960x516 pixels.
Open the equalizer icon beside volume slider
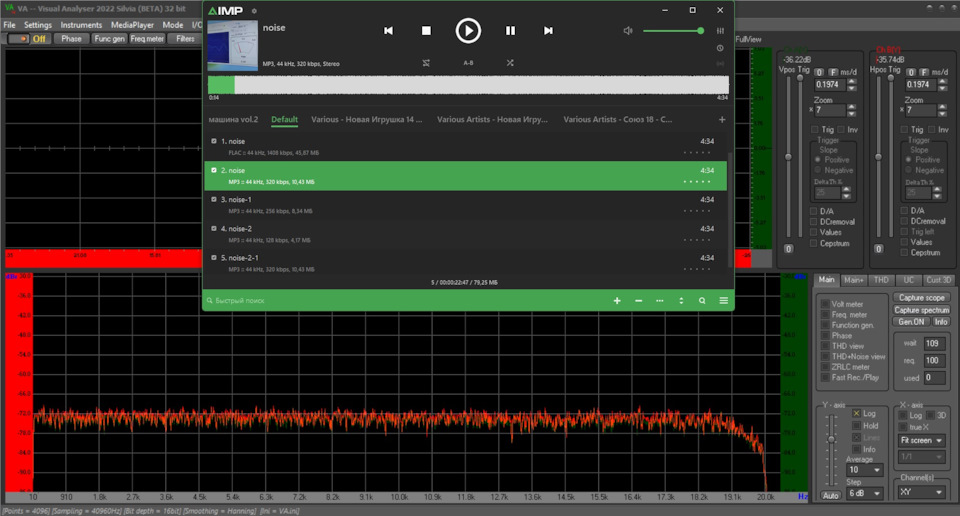click(x=720, y=31)
